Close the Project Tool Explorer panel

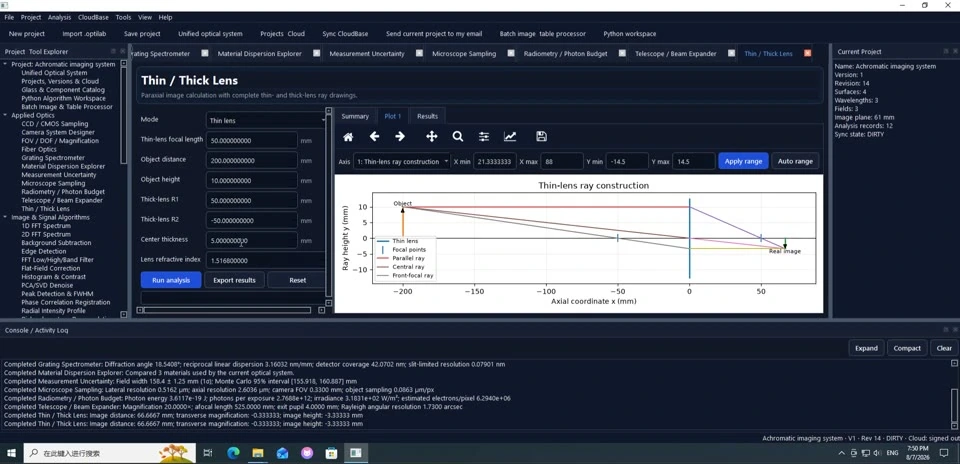[122, 51]
